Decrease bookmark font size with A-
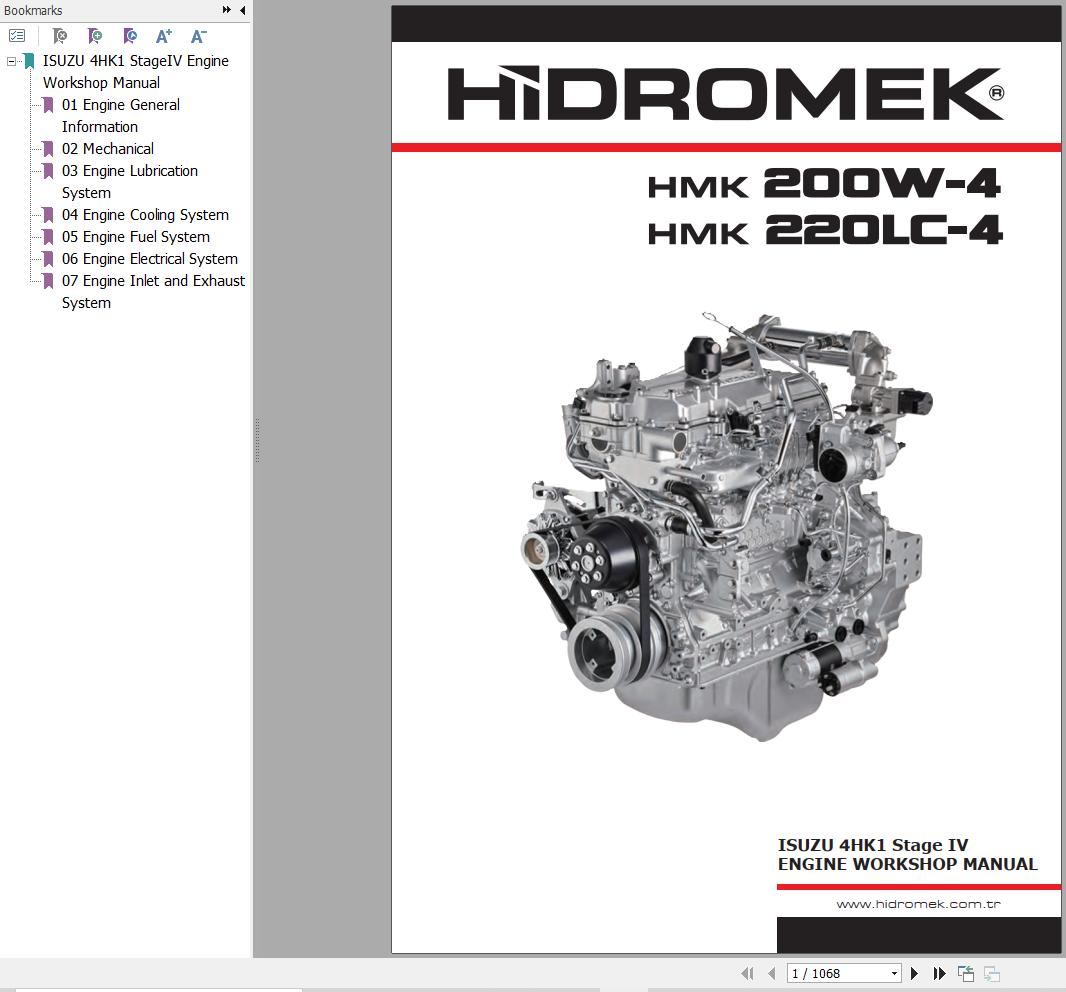 pyautogui.click(x=198, y=36)
